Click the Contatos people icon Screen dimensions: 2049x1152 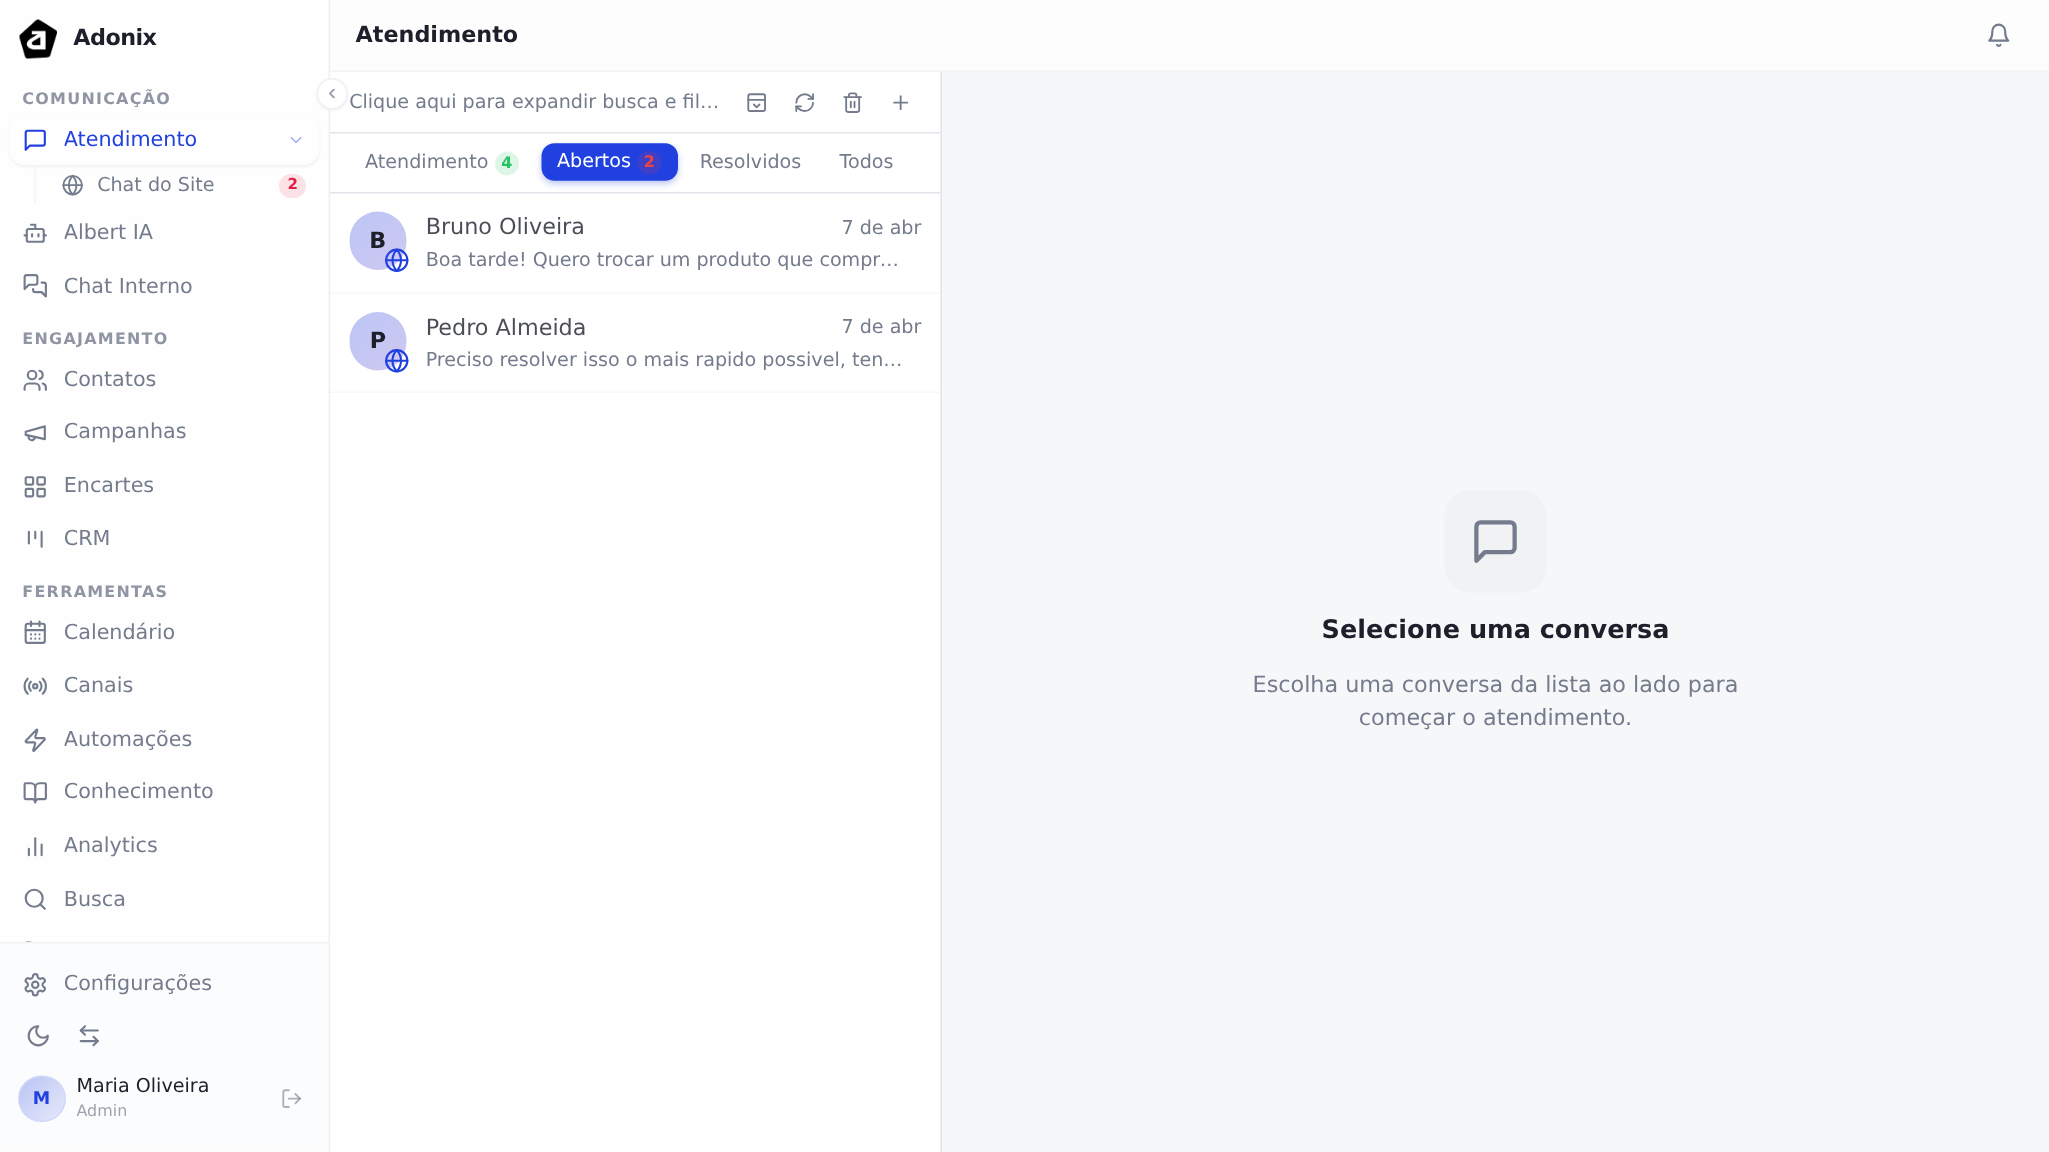pyautogui.click(x=35, y=380)
